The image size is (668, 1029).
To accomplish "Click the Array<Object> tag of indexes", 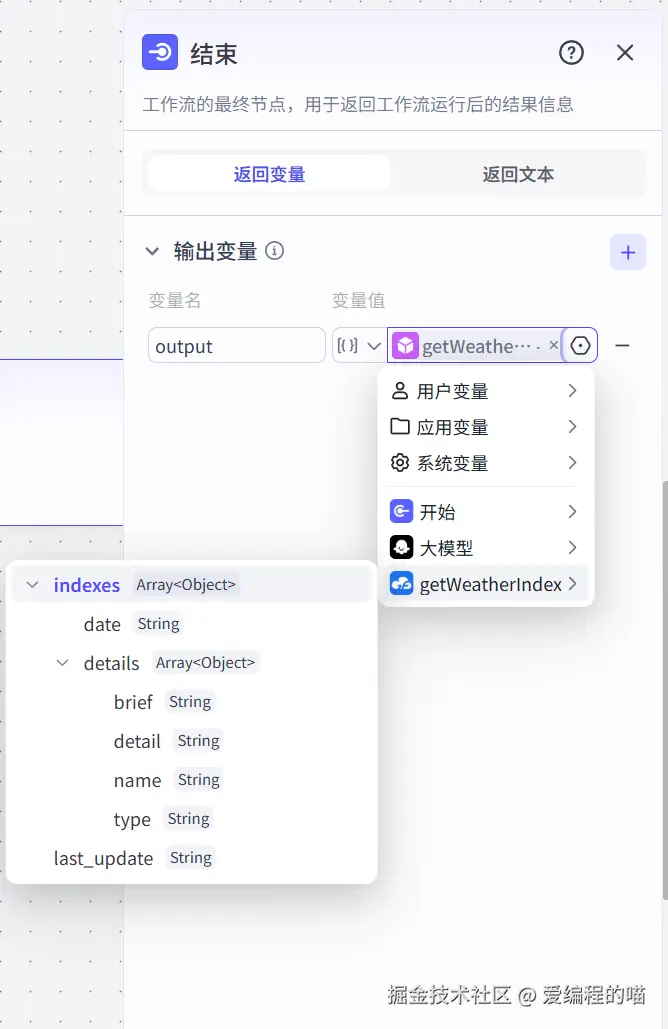I will pos(186,584).
